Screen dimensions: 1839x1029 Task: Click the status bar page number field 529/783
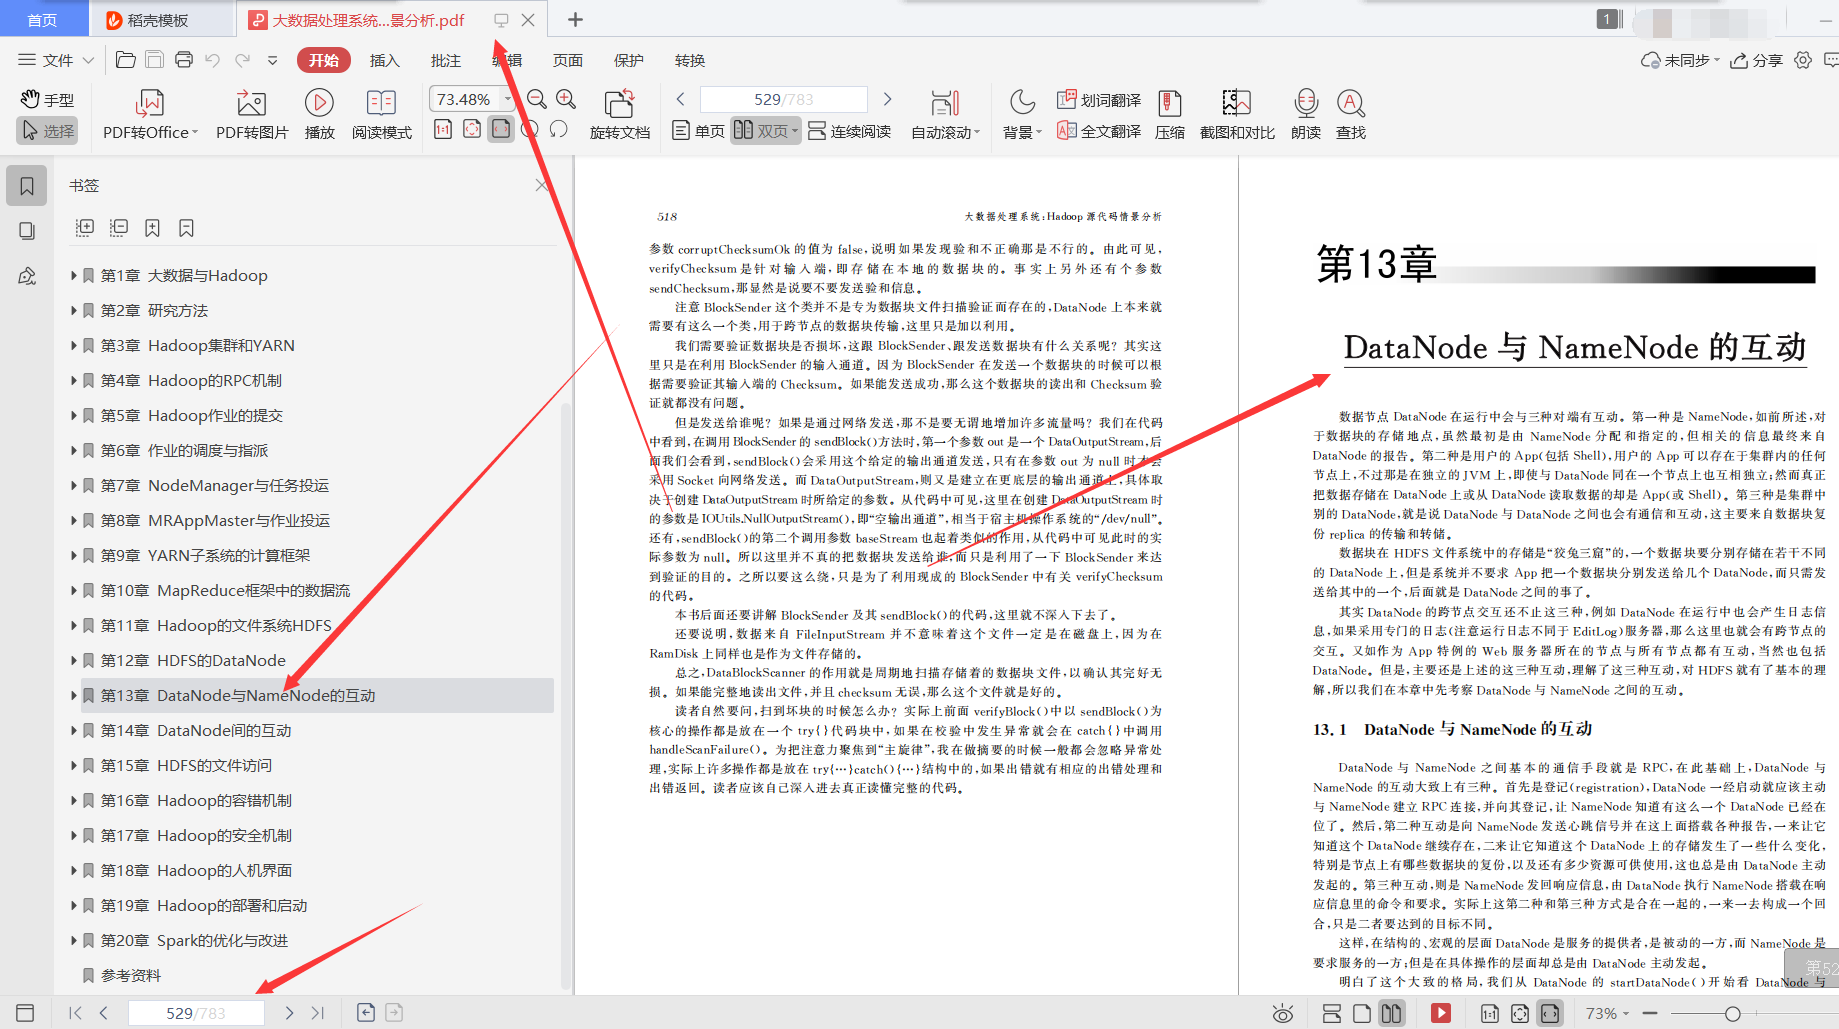(196, 1013)
